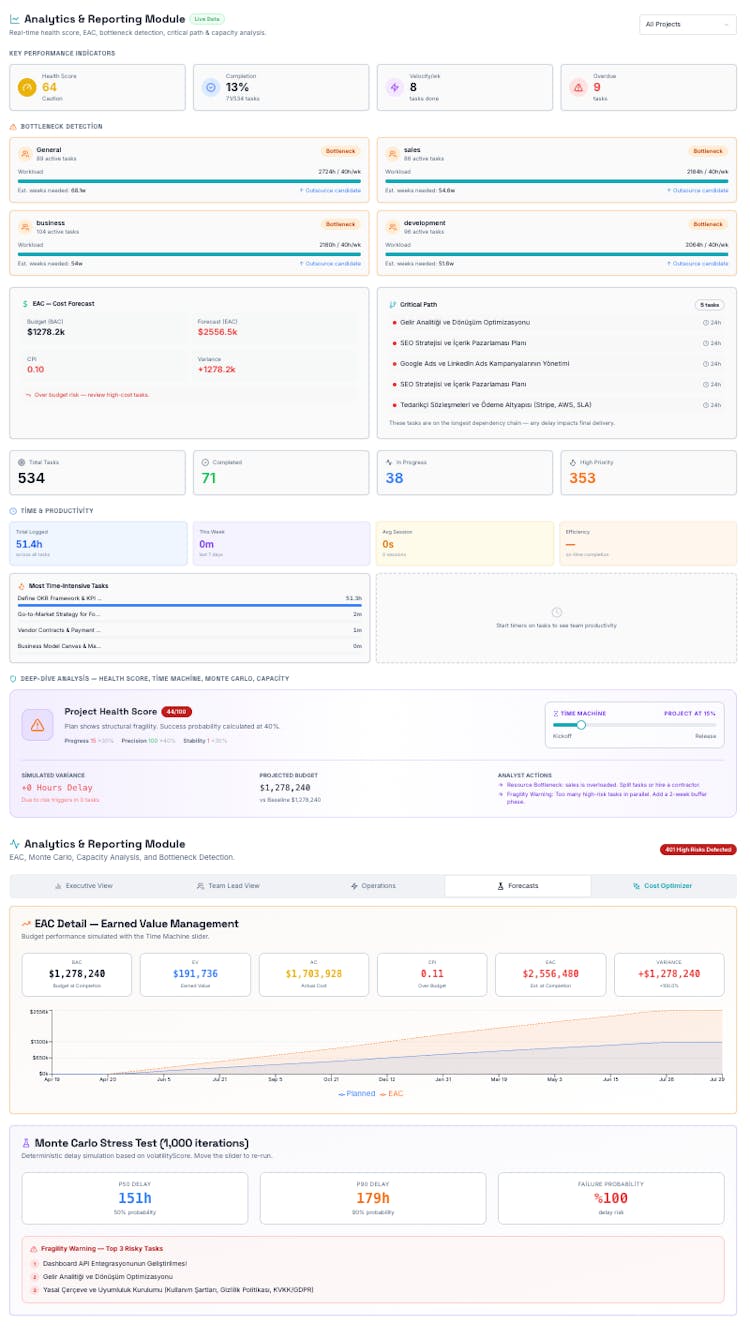Image resolution: width=750 pixels, height=1339 pixels.
Task: Click the Time Machine slider handle
Action: click(581, 725)
